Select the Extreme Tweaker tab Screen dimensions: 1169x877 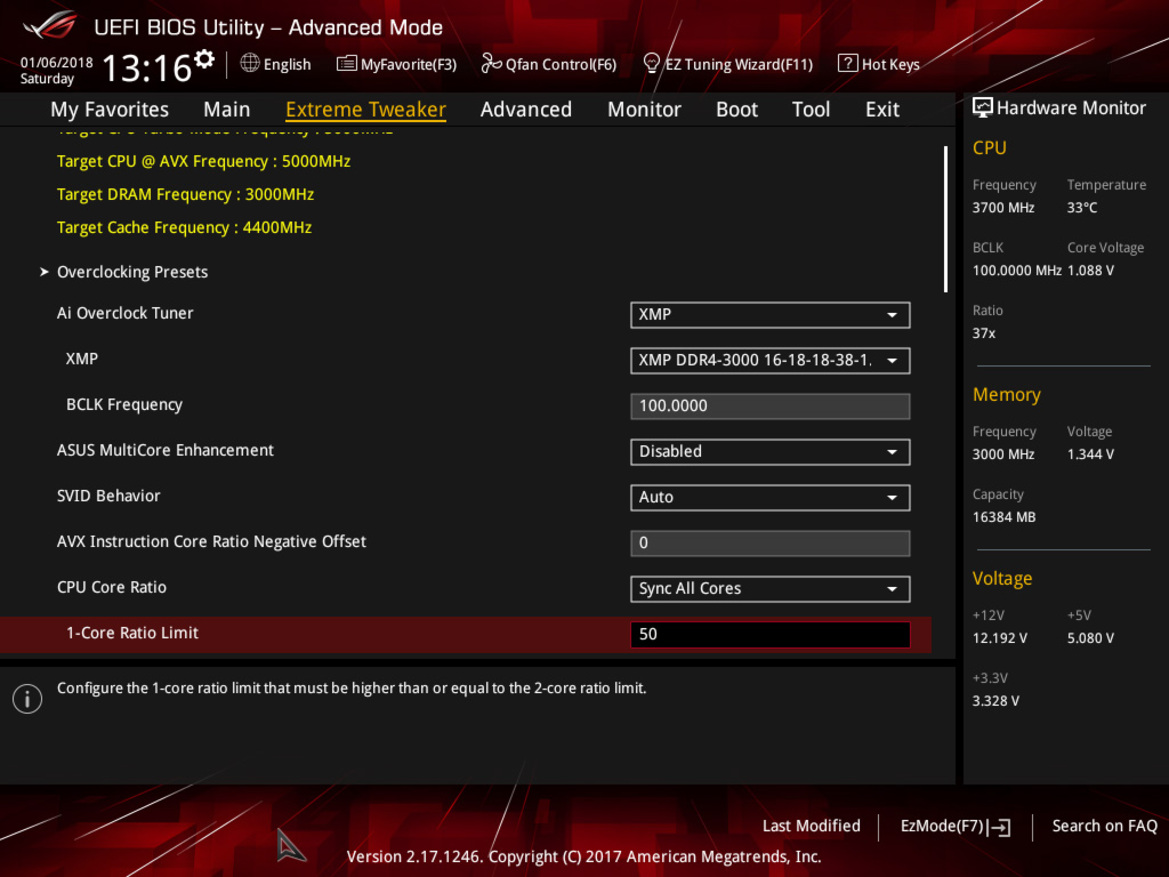365,110
